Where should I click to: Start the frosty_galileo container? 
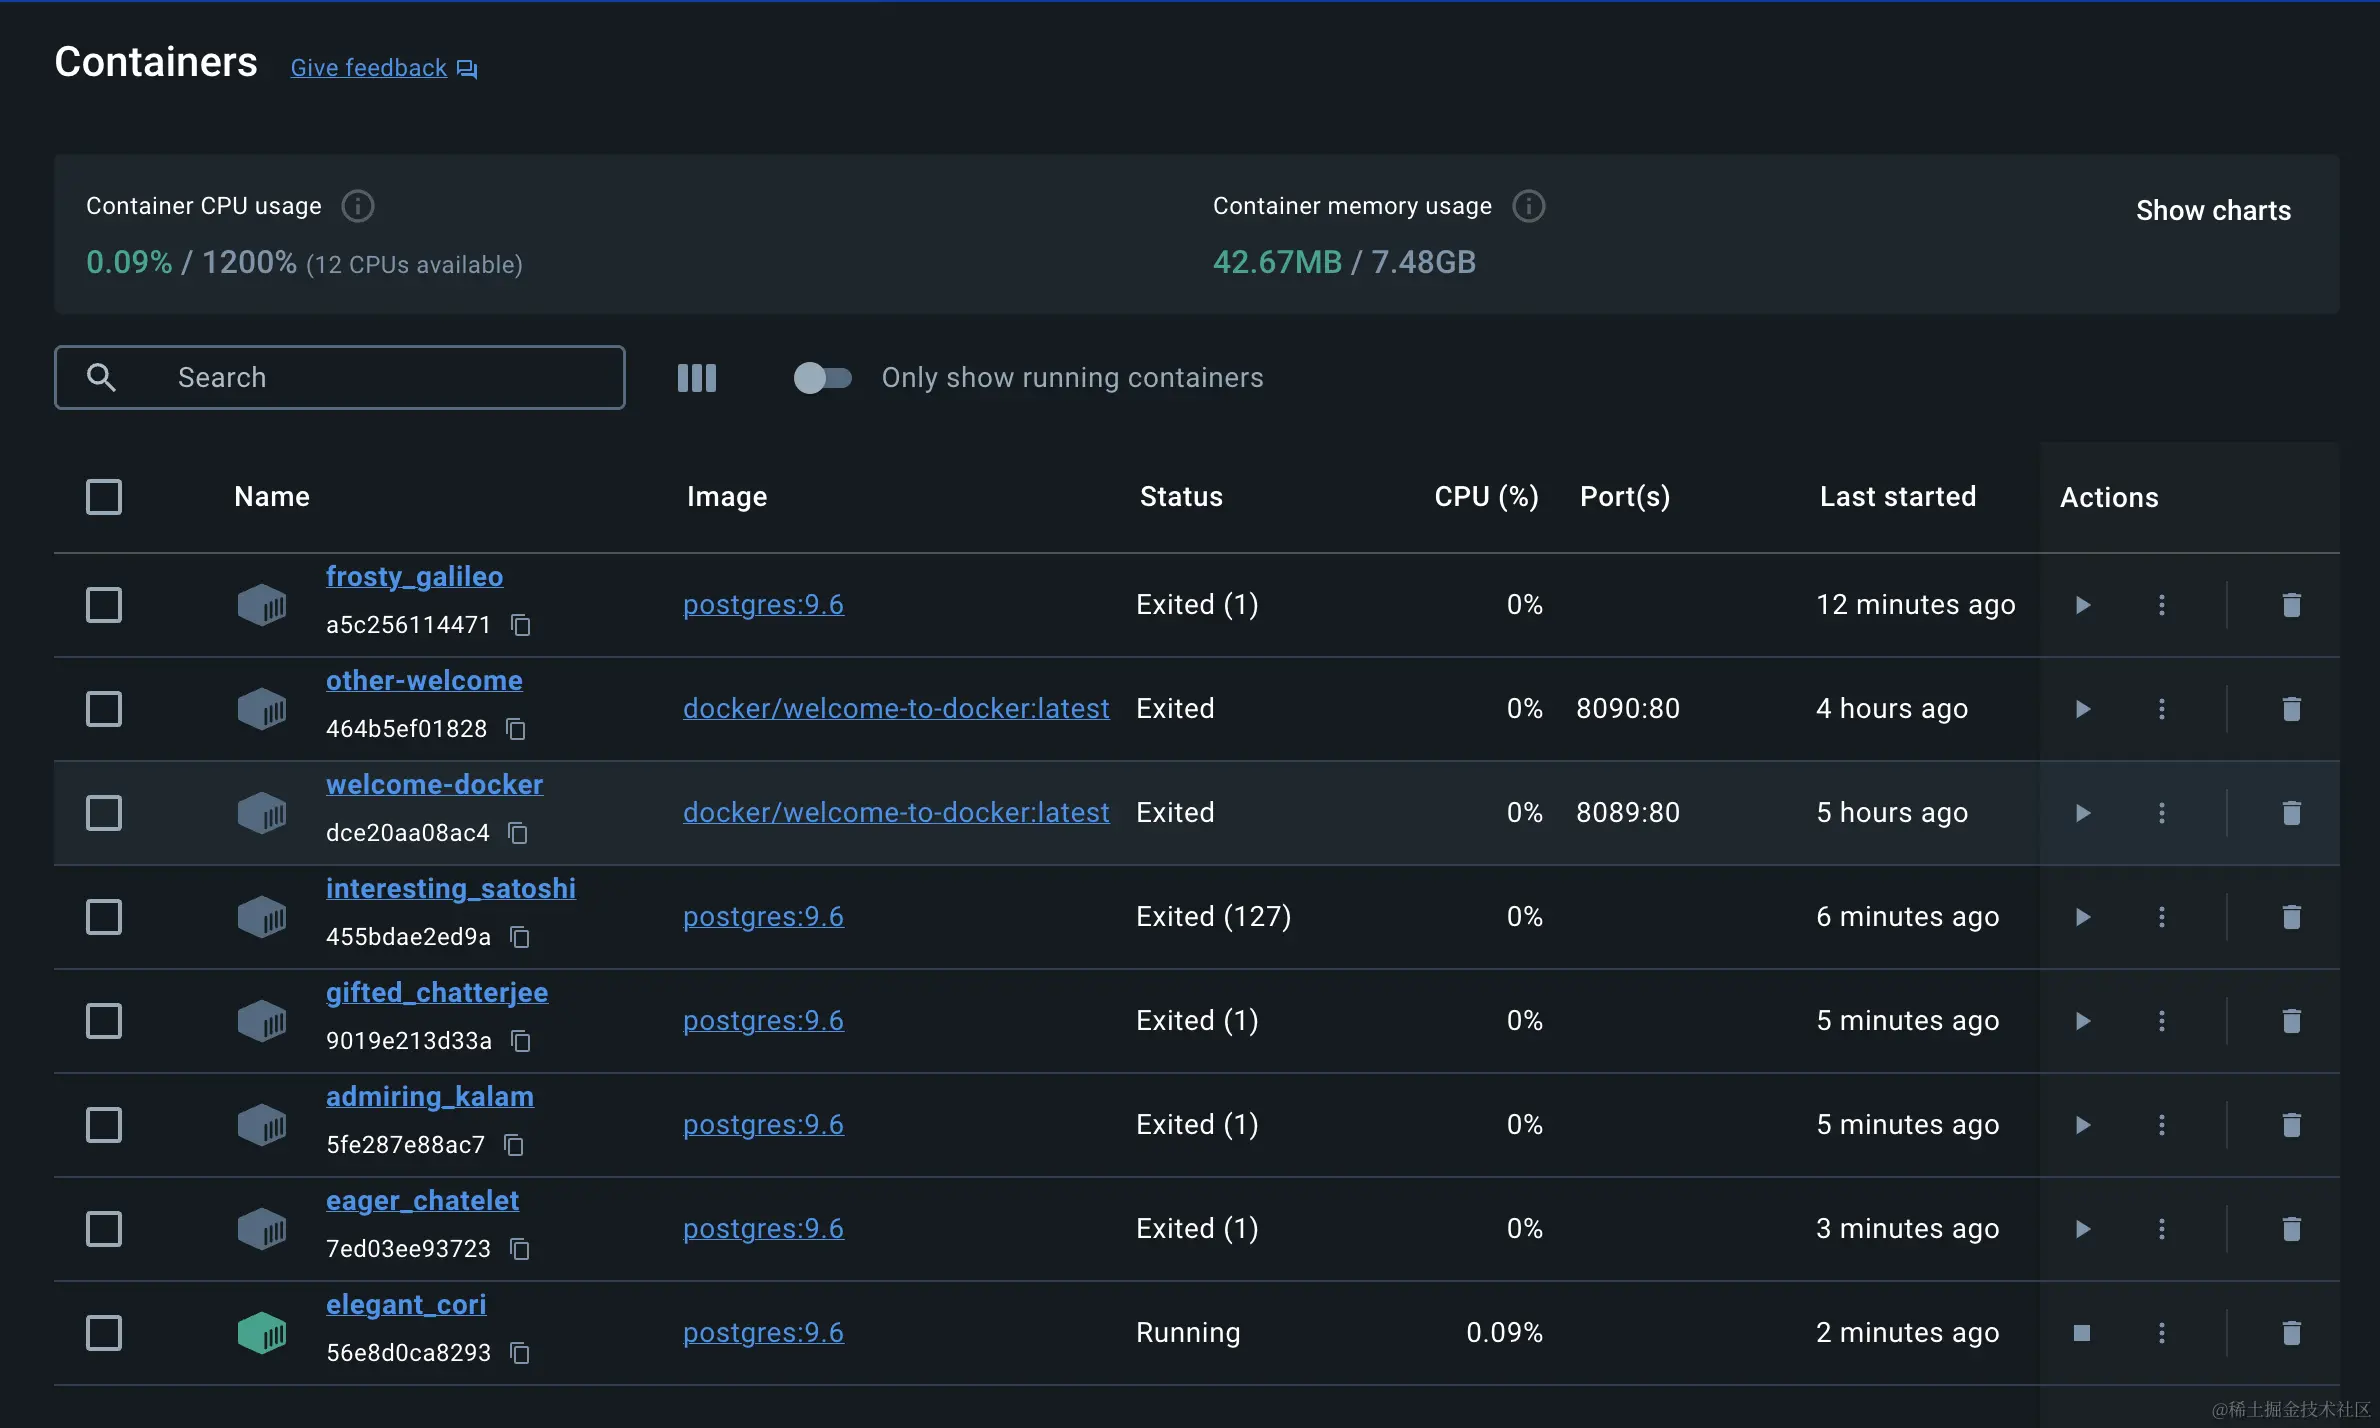2083,605
